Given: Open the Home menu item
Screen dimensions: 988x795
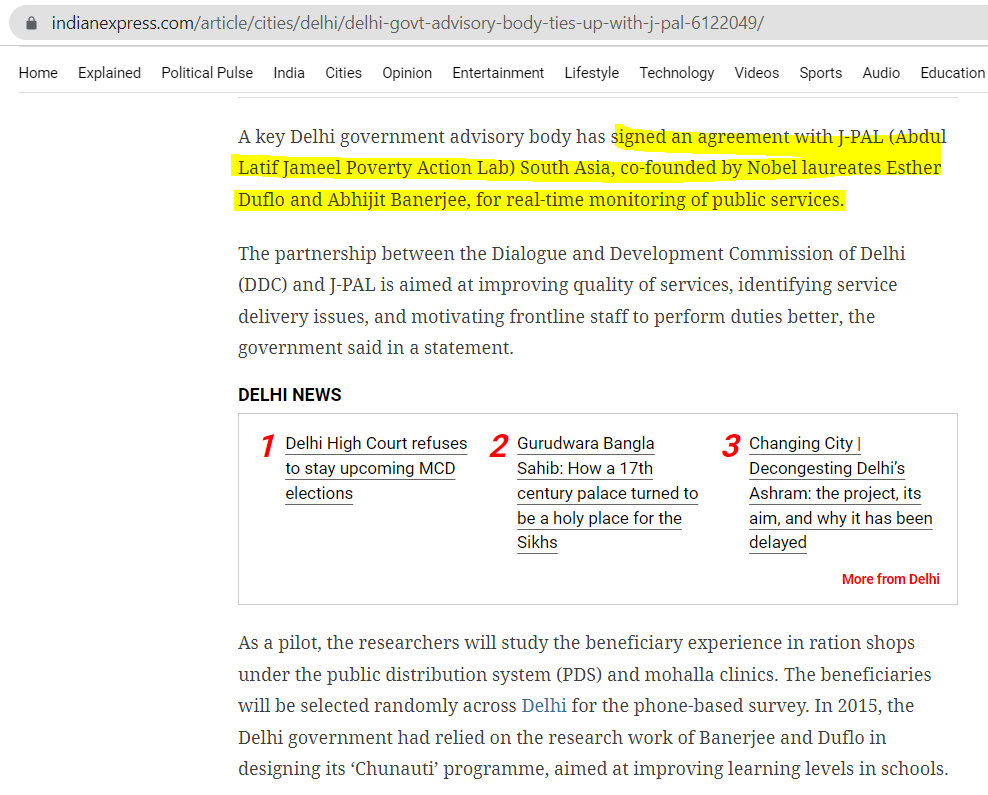Looking at the screenshot, I should pyautogui.click(x=38, y=73).
